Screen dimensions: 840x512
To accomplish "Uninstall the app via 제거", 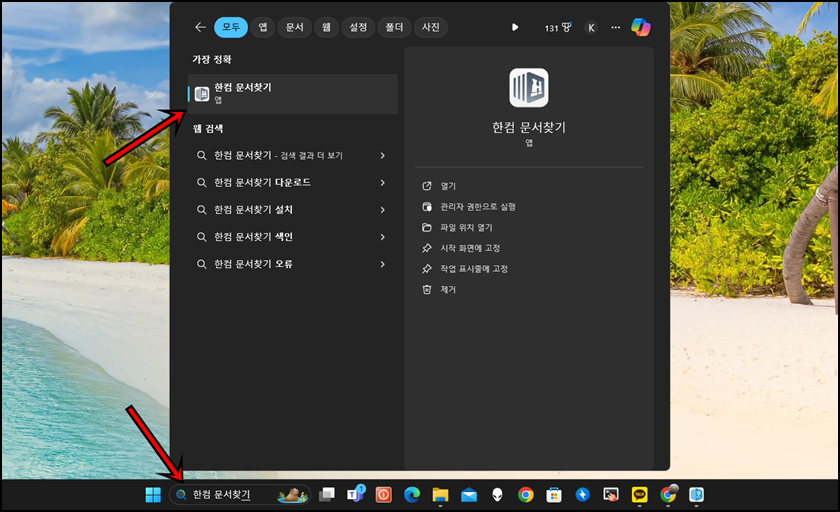I will click(439, 290).
